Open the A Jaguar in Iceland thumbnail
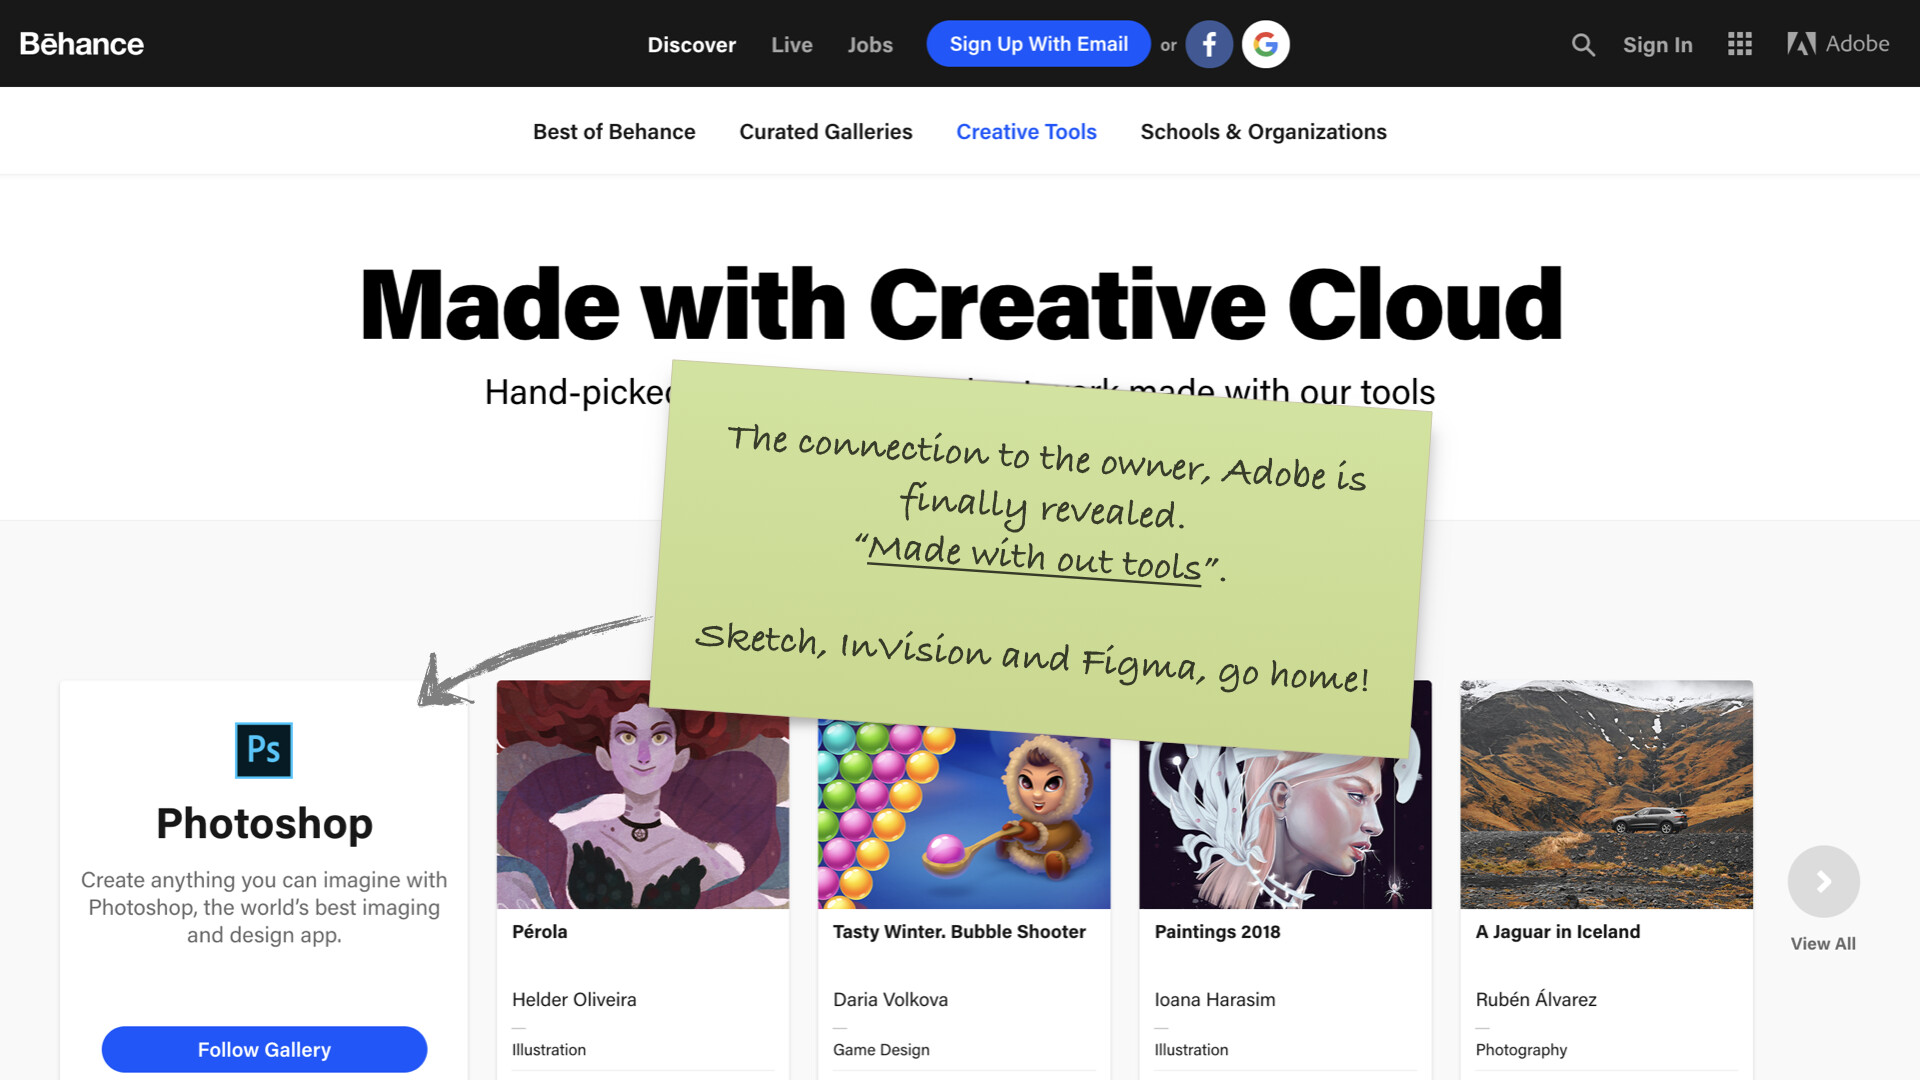Viewport: 1920px width, 1080px height. point(1607,795)
